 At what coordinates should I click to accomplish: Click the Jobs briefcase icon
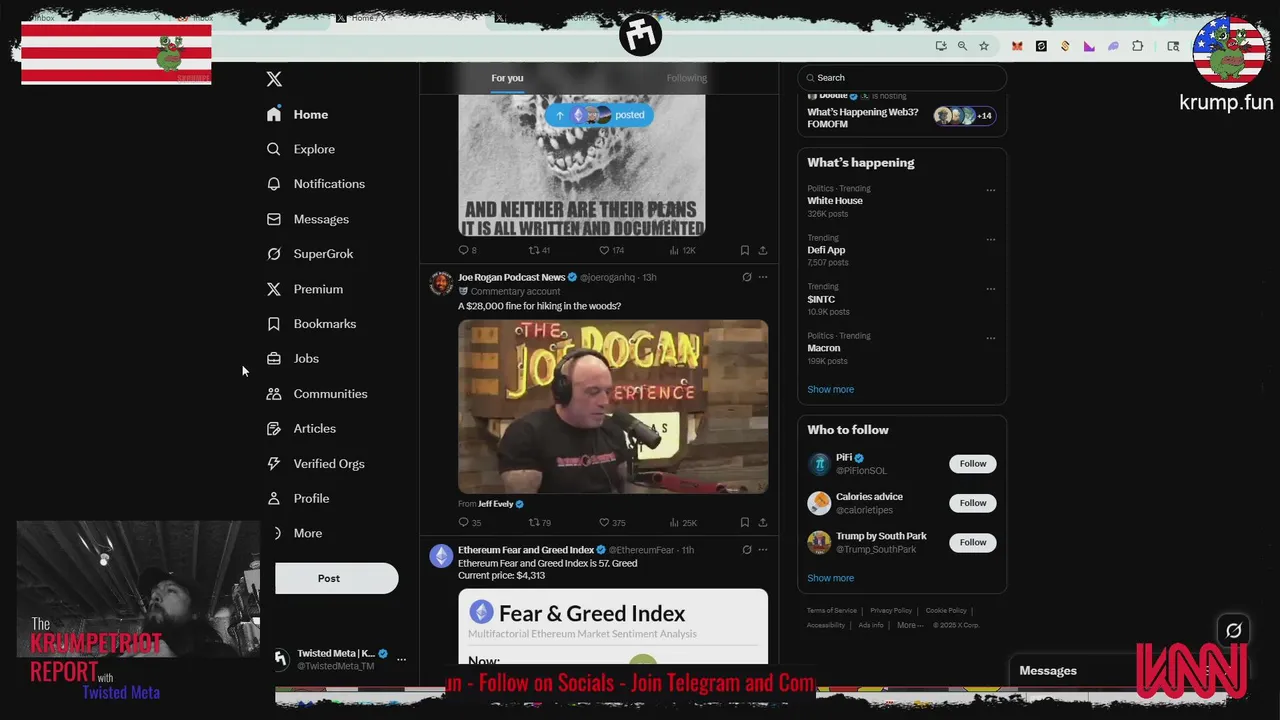coord(274,358)
